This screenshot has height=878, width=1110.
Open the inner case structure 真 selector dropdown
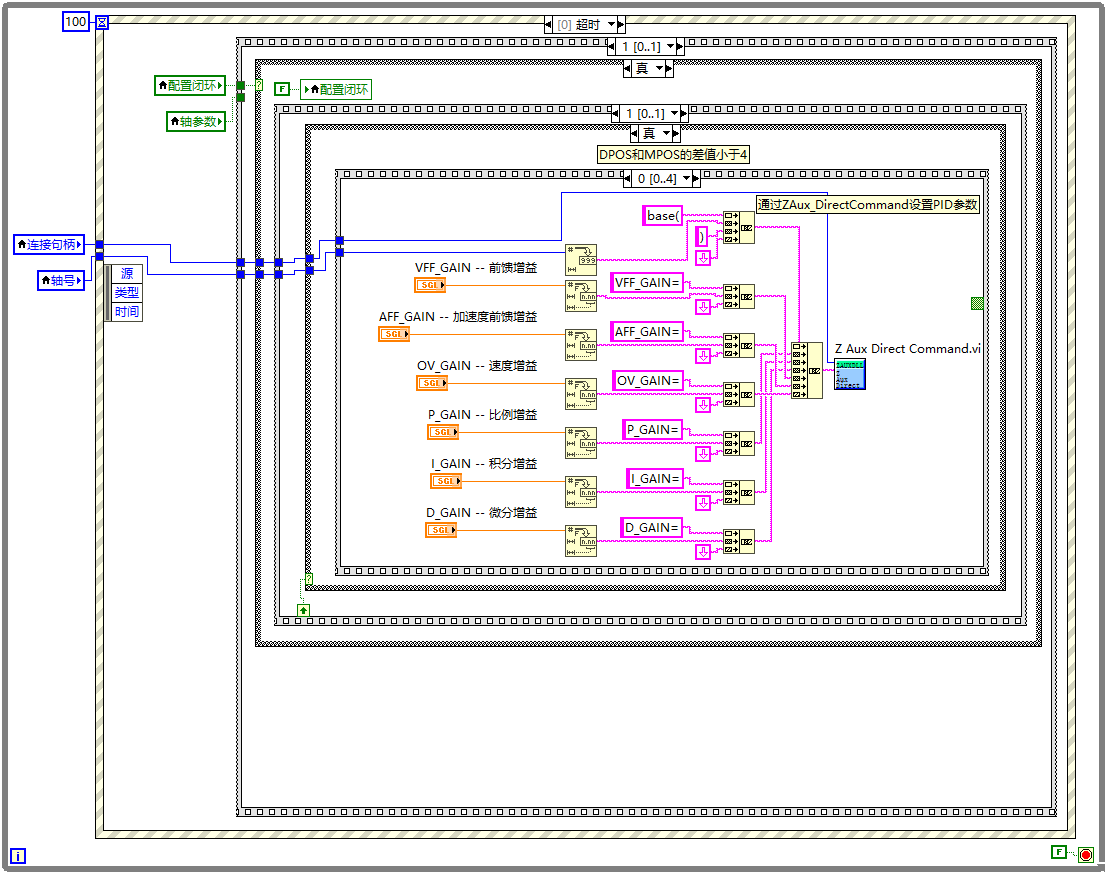[665, 133]
